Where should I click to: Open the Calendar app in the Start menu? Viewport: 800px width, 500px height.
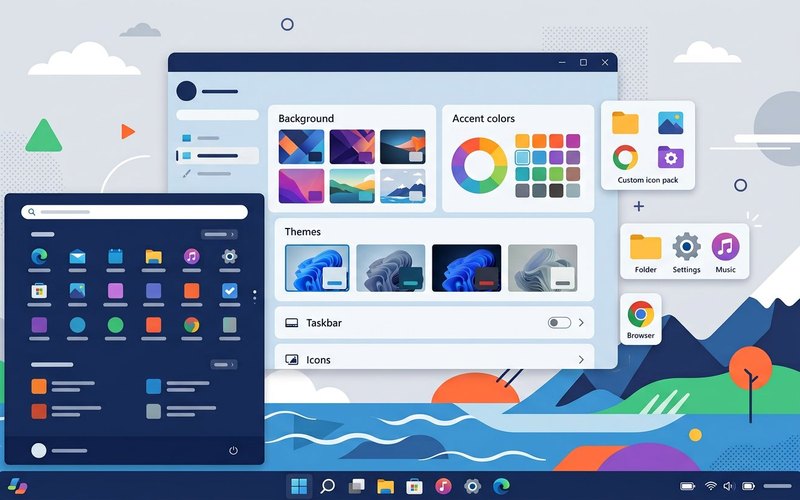[115, 256]
